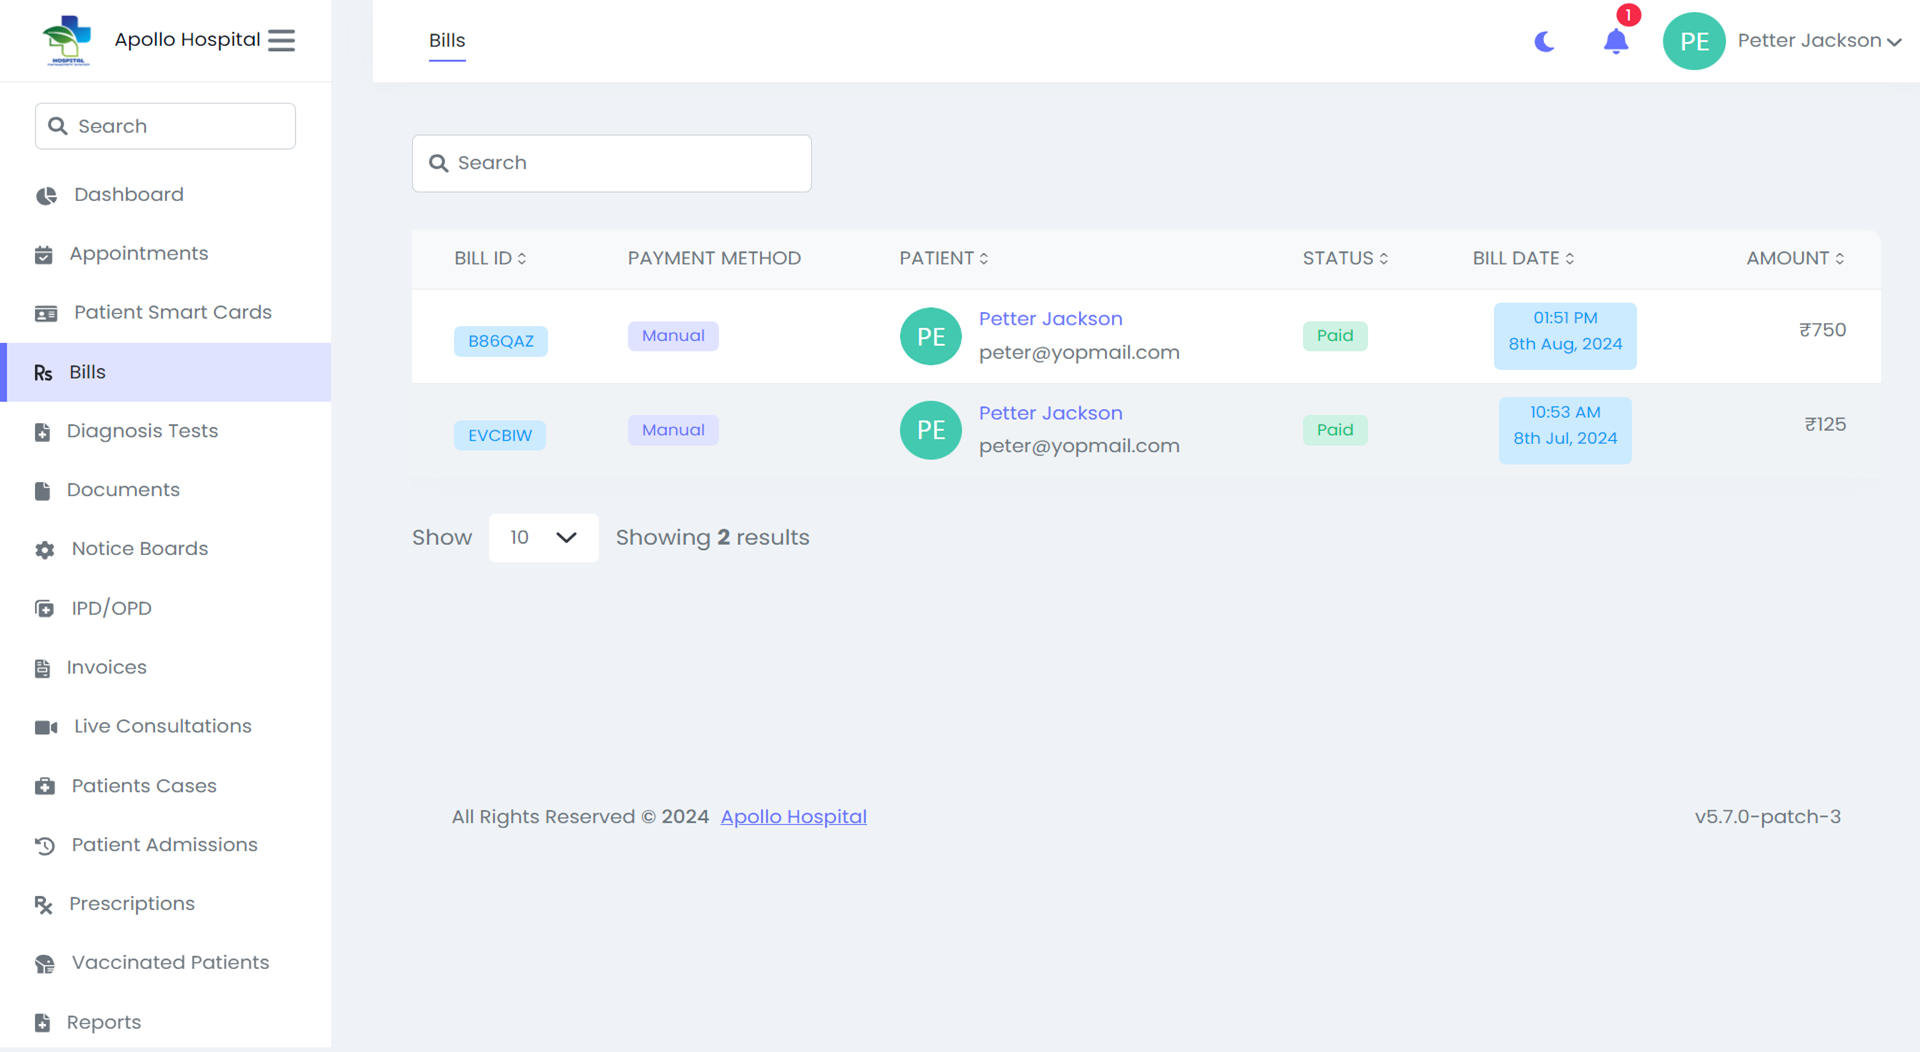Click inside the bills search field
1920x1052 pixels.
point(611,163)
